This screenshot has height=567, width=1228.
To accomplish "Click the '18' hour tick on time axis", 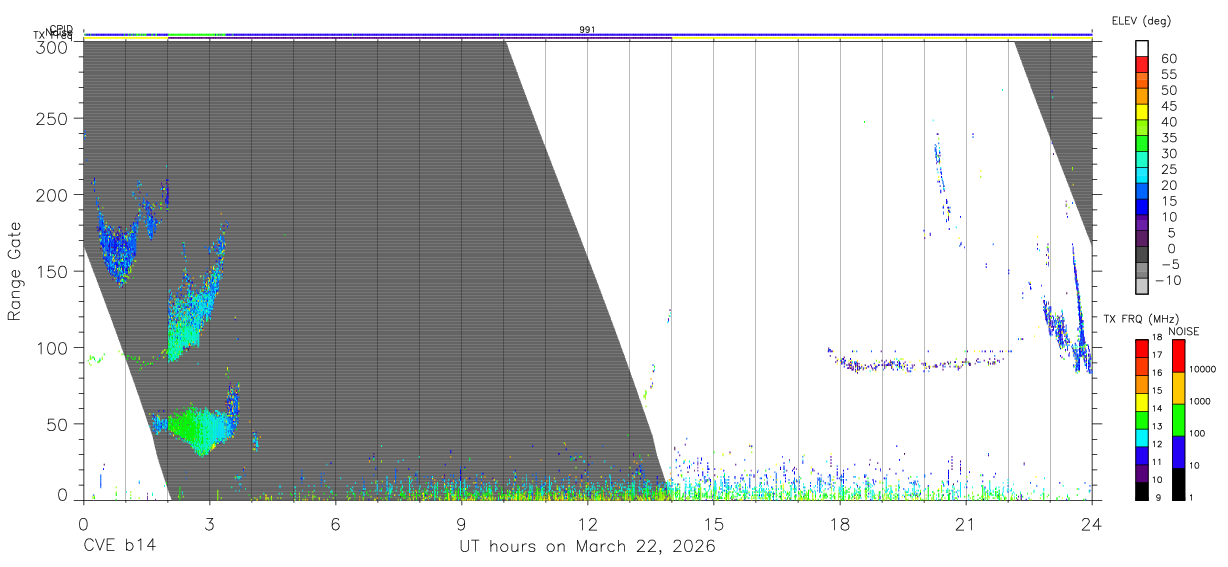I will (839, 523).
